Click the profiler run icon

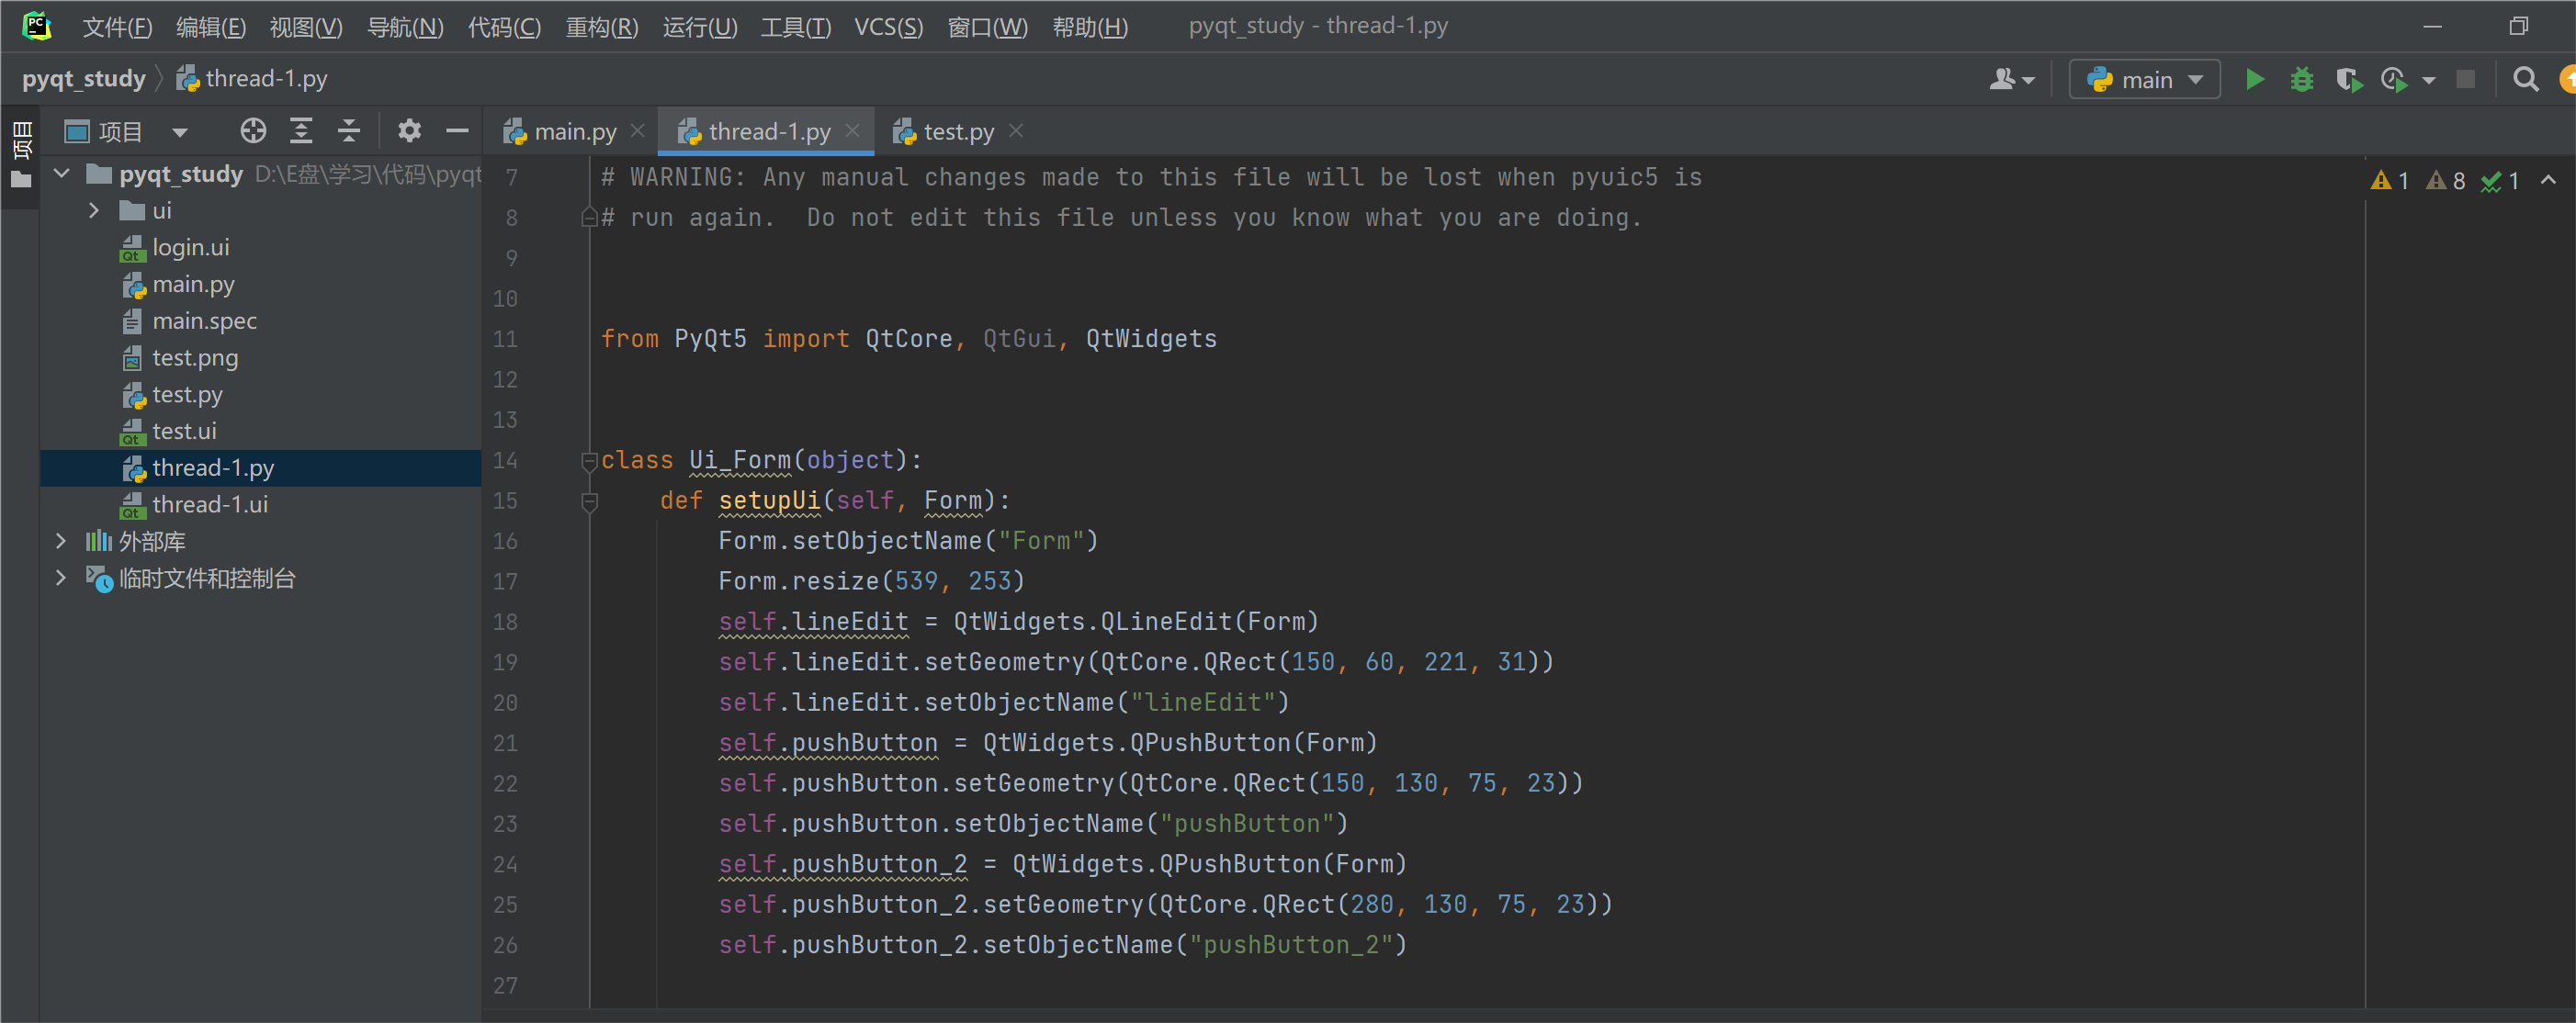coord(2394,80)
